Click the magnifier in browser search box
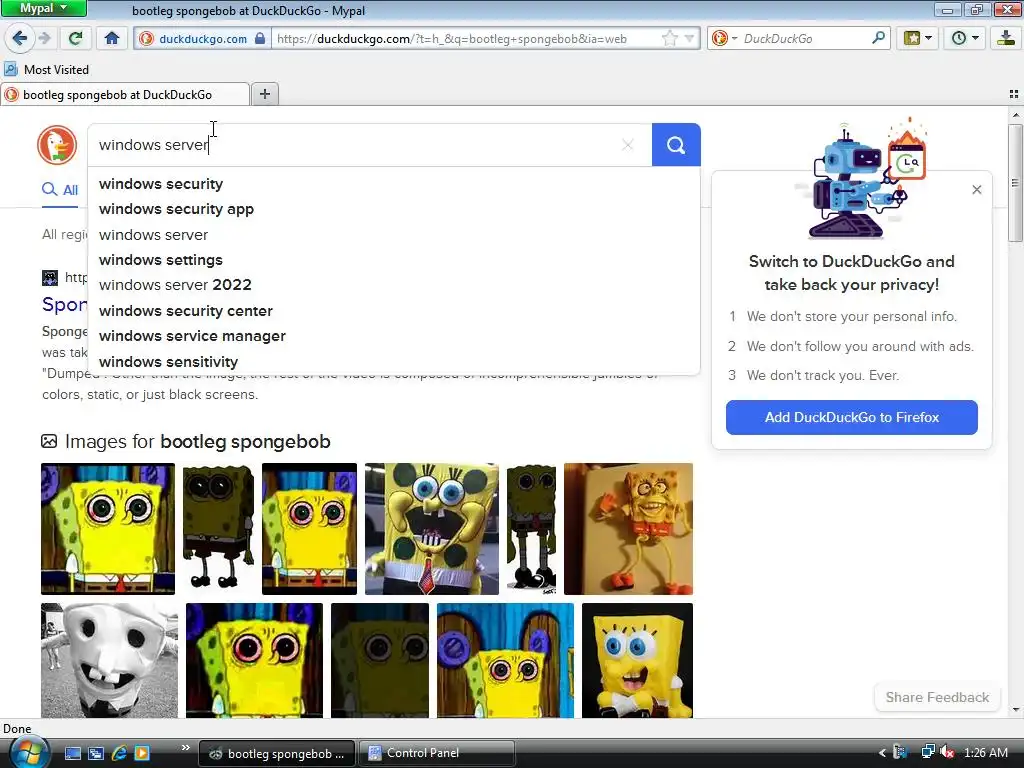This screenshot has height=768, width=1024. point(878,38)
